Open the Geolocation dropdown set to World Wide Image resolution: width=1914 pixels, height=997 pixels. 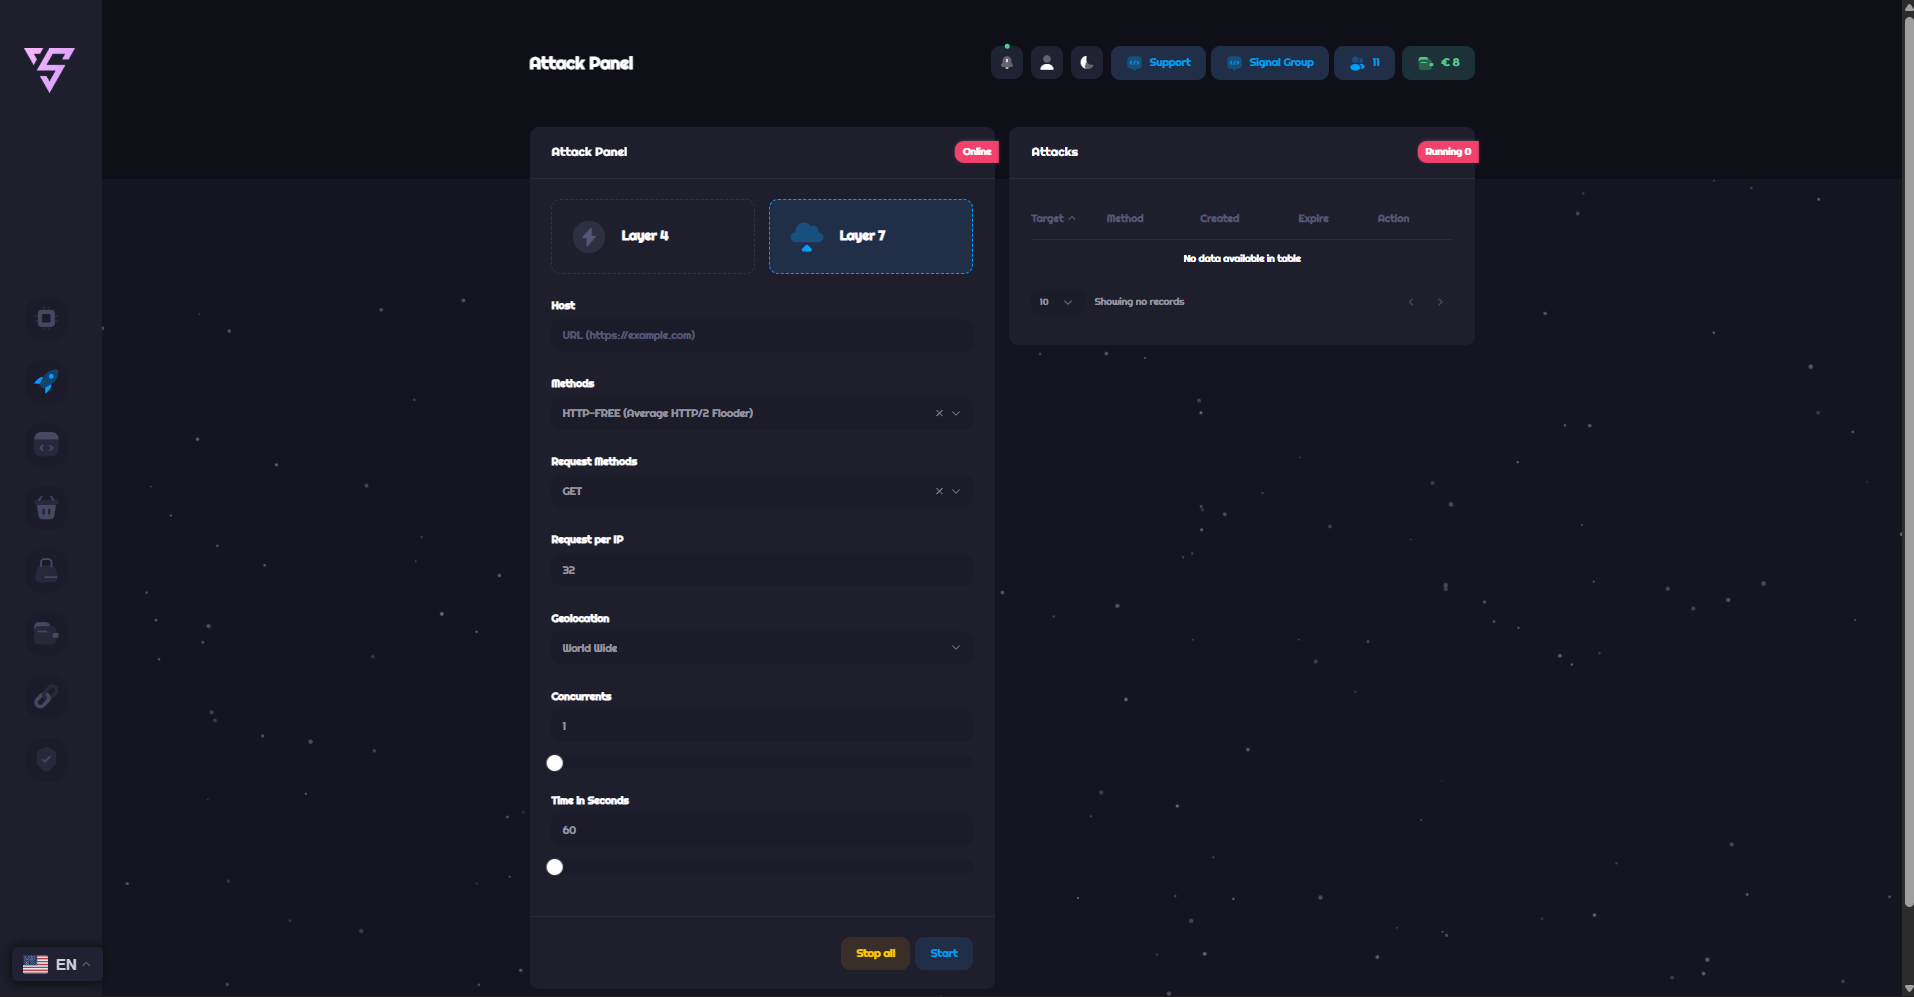pos(760,648)
